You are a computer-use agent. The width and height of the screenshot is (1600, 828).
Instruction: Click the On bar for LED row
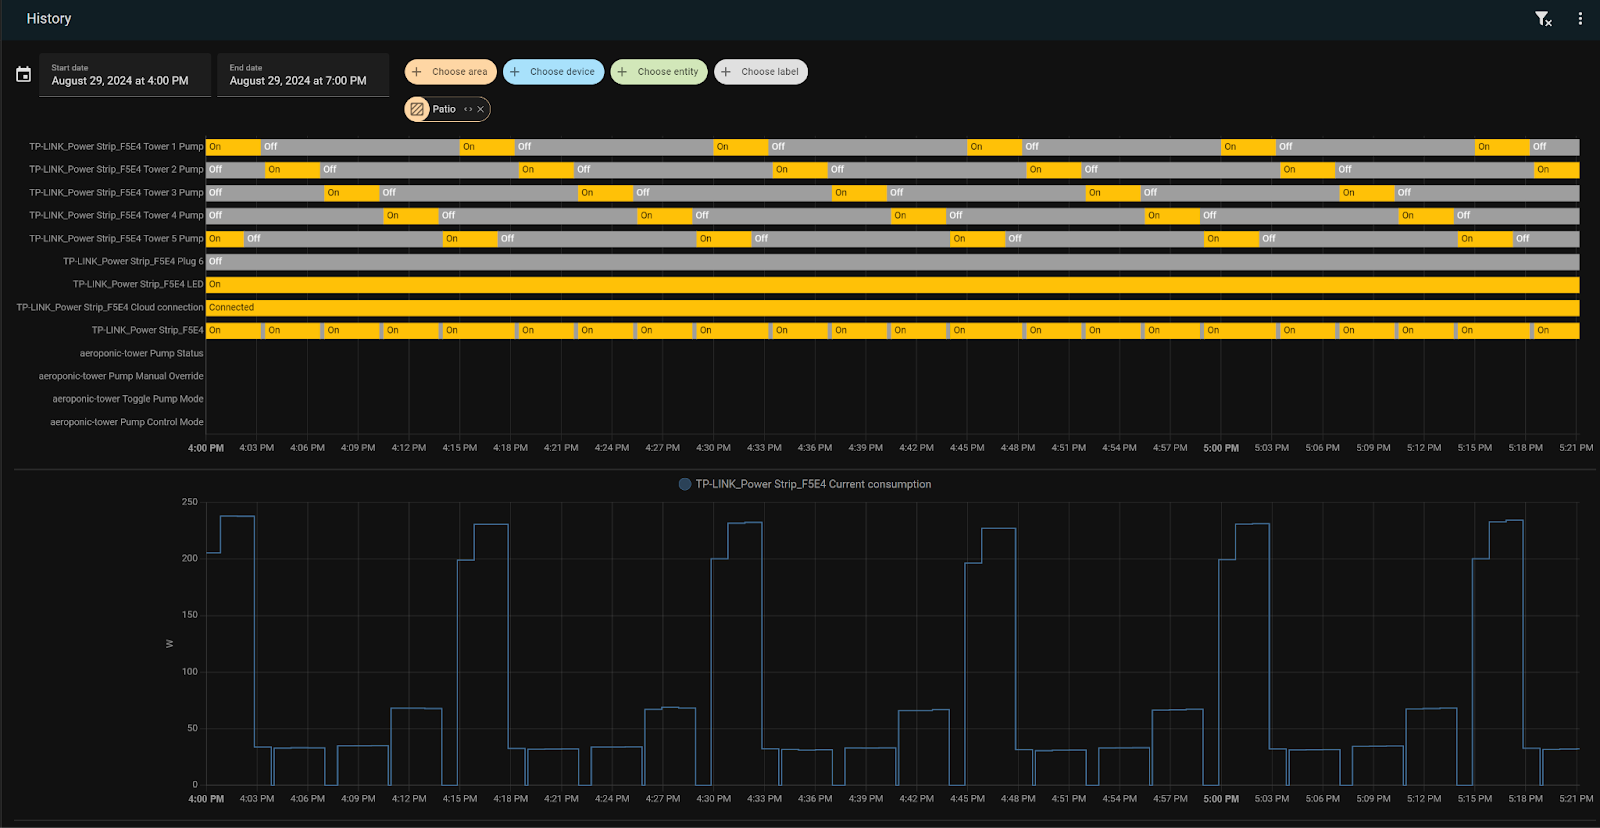point(892,285)
